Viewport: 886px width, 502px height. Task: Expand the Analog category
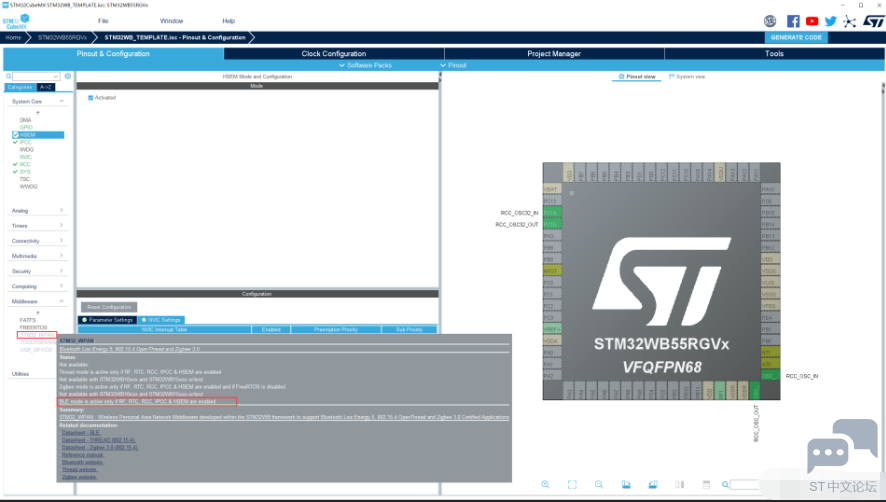(62, 210)
